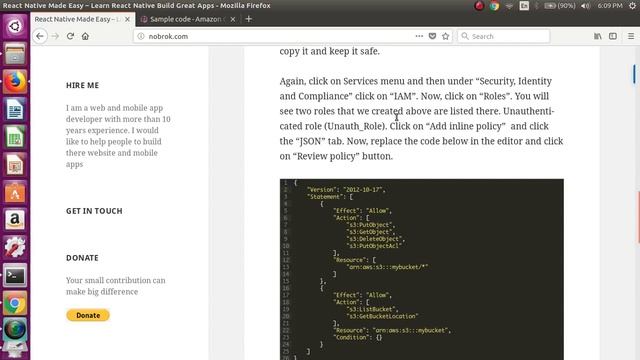Open the system power cog menu

(632, 6)
